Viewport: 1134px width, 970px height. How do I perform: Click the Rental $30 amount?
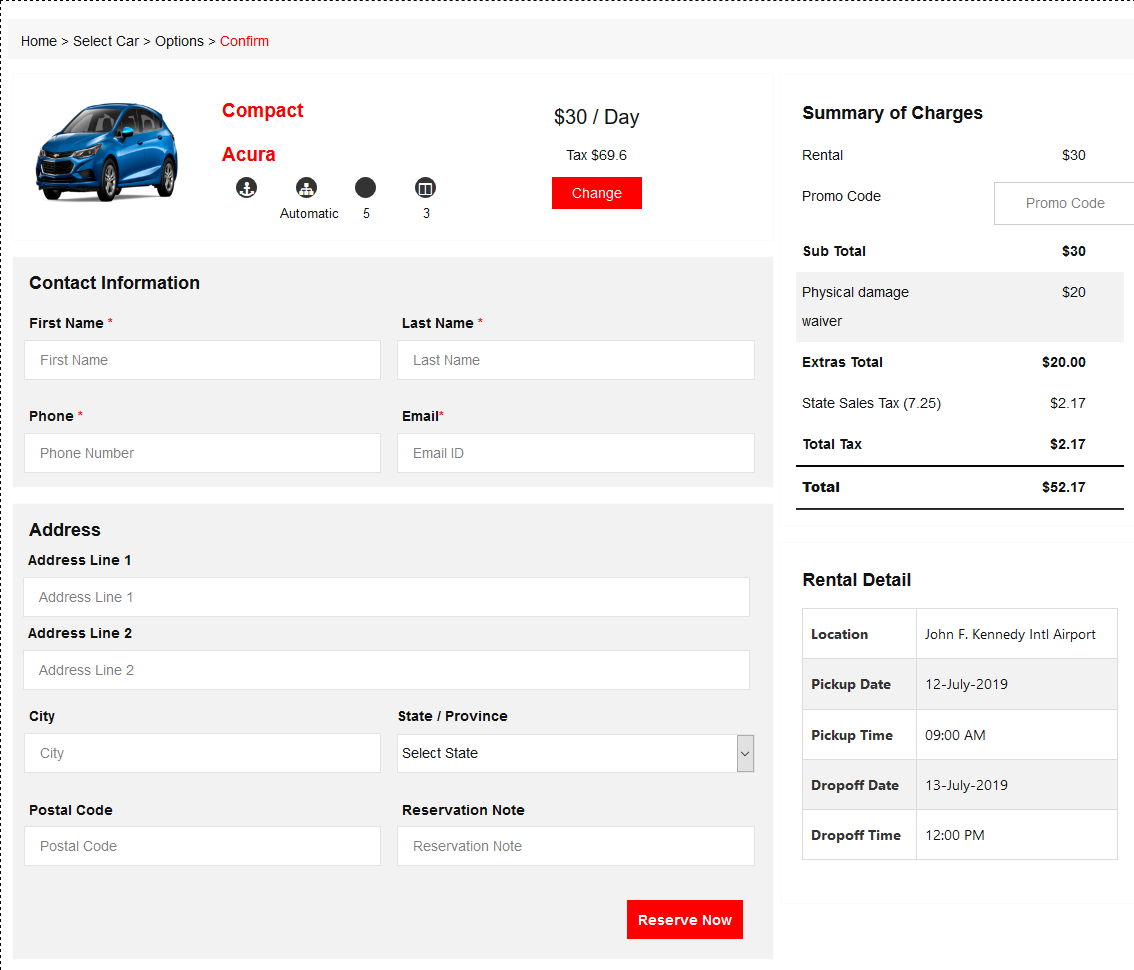click(x=1073, y=156)
